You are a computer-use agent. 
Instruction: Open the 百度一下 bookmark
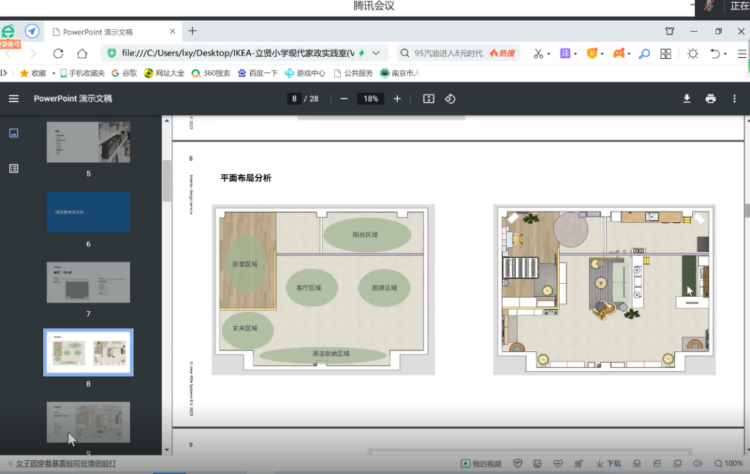click(258, 73)
